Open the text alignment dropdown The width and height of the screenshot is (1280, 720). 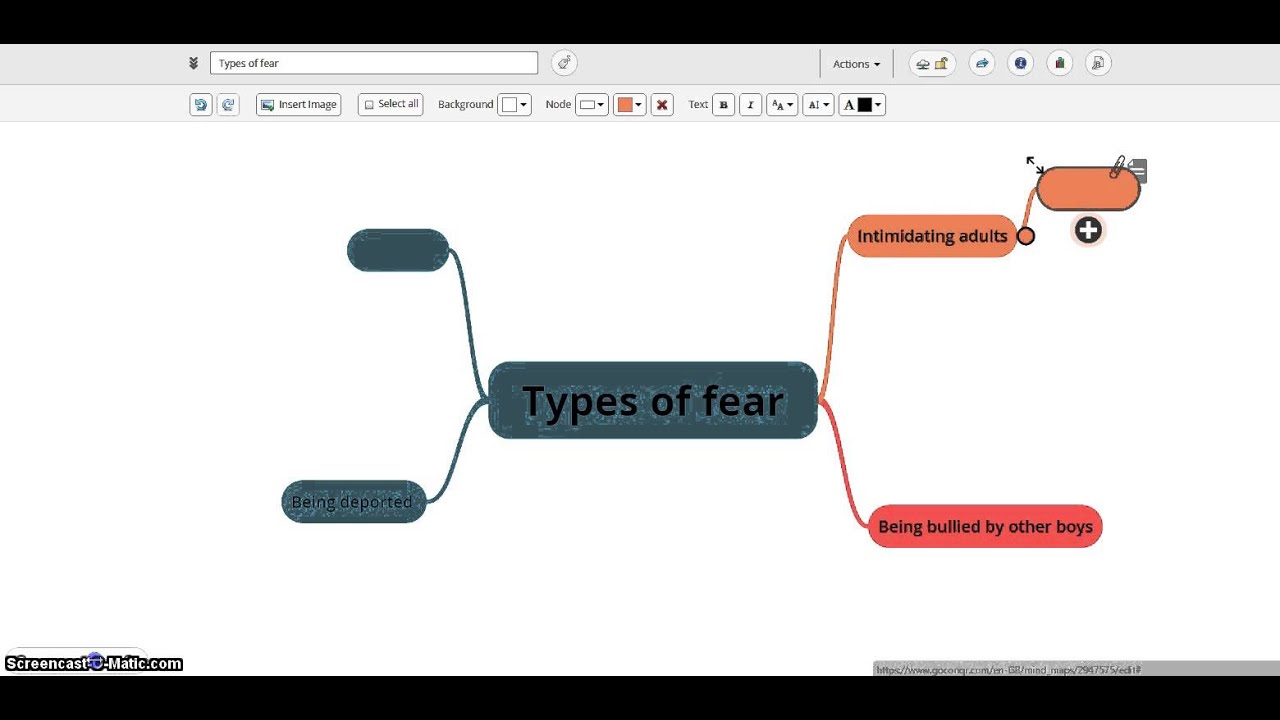point(818,105)
